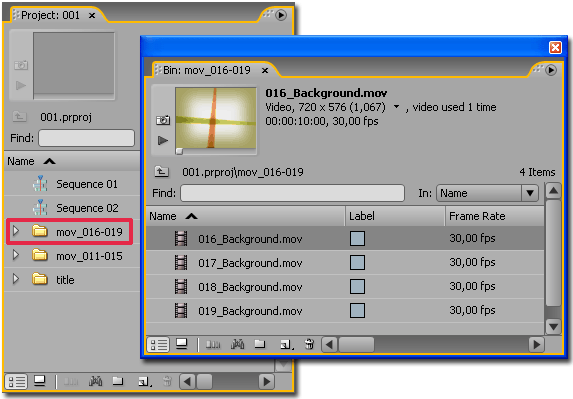Viewport: 573px width, 399px height.
Task: Click label color swatch for 019_Background.mov
Action: 357,311
